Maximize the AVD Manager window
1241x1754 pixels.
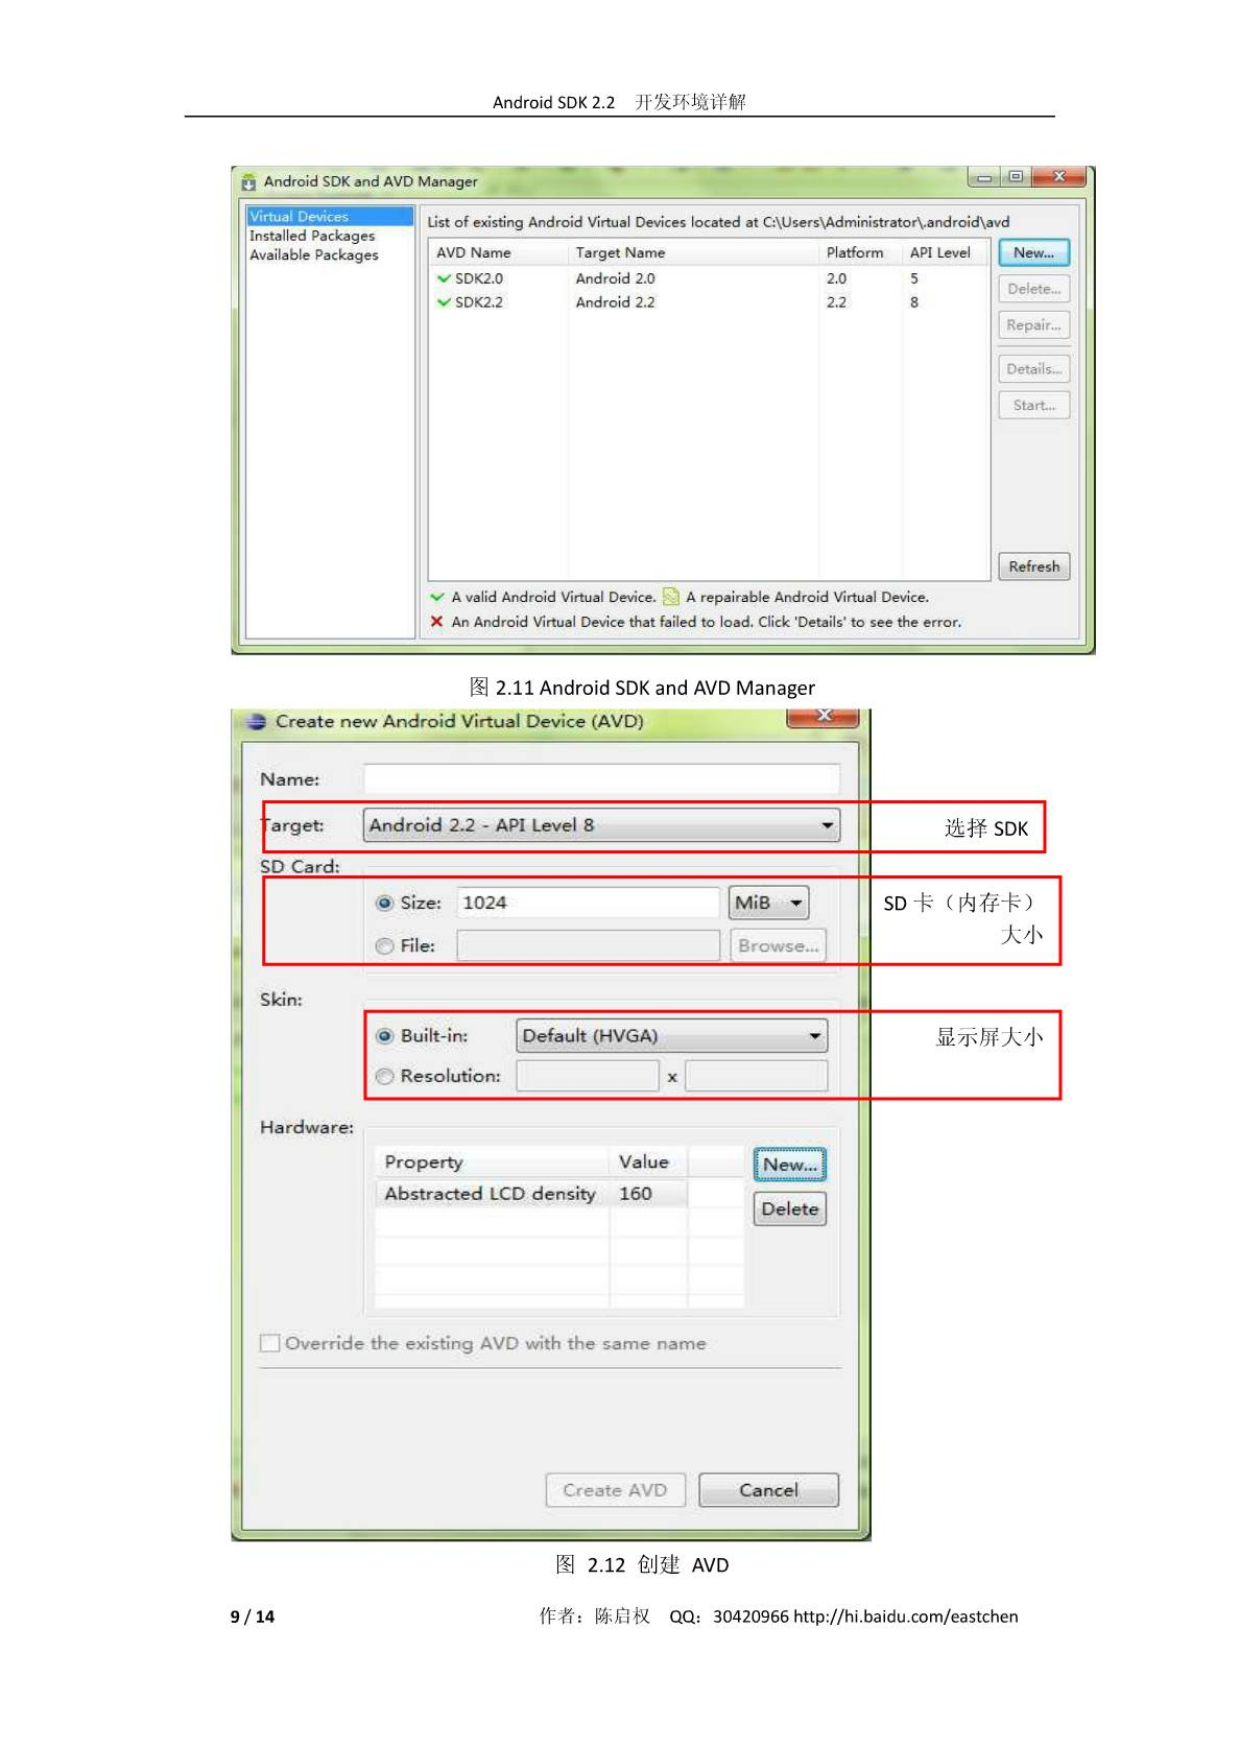click(x=1015, y=177)
